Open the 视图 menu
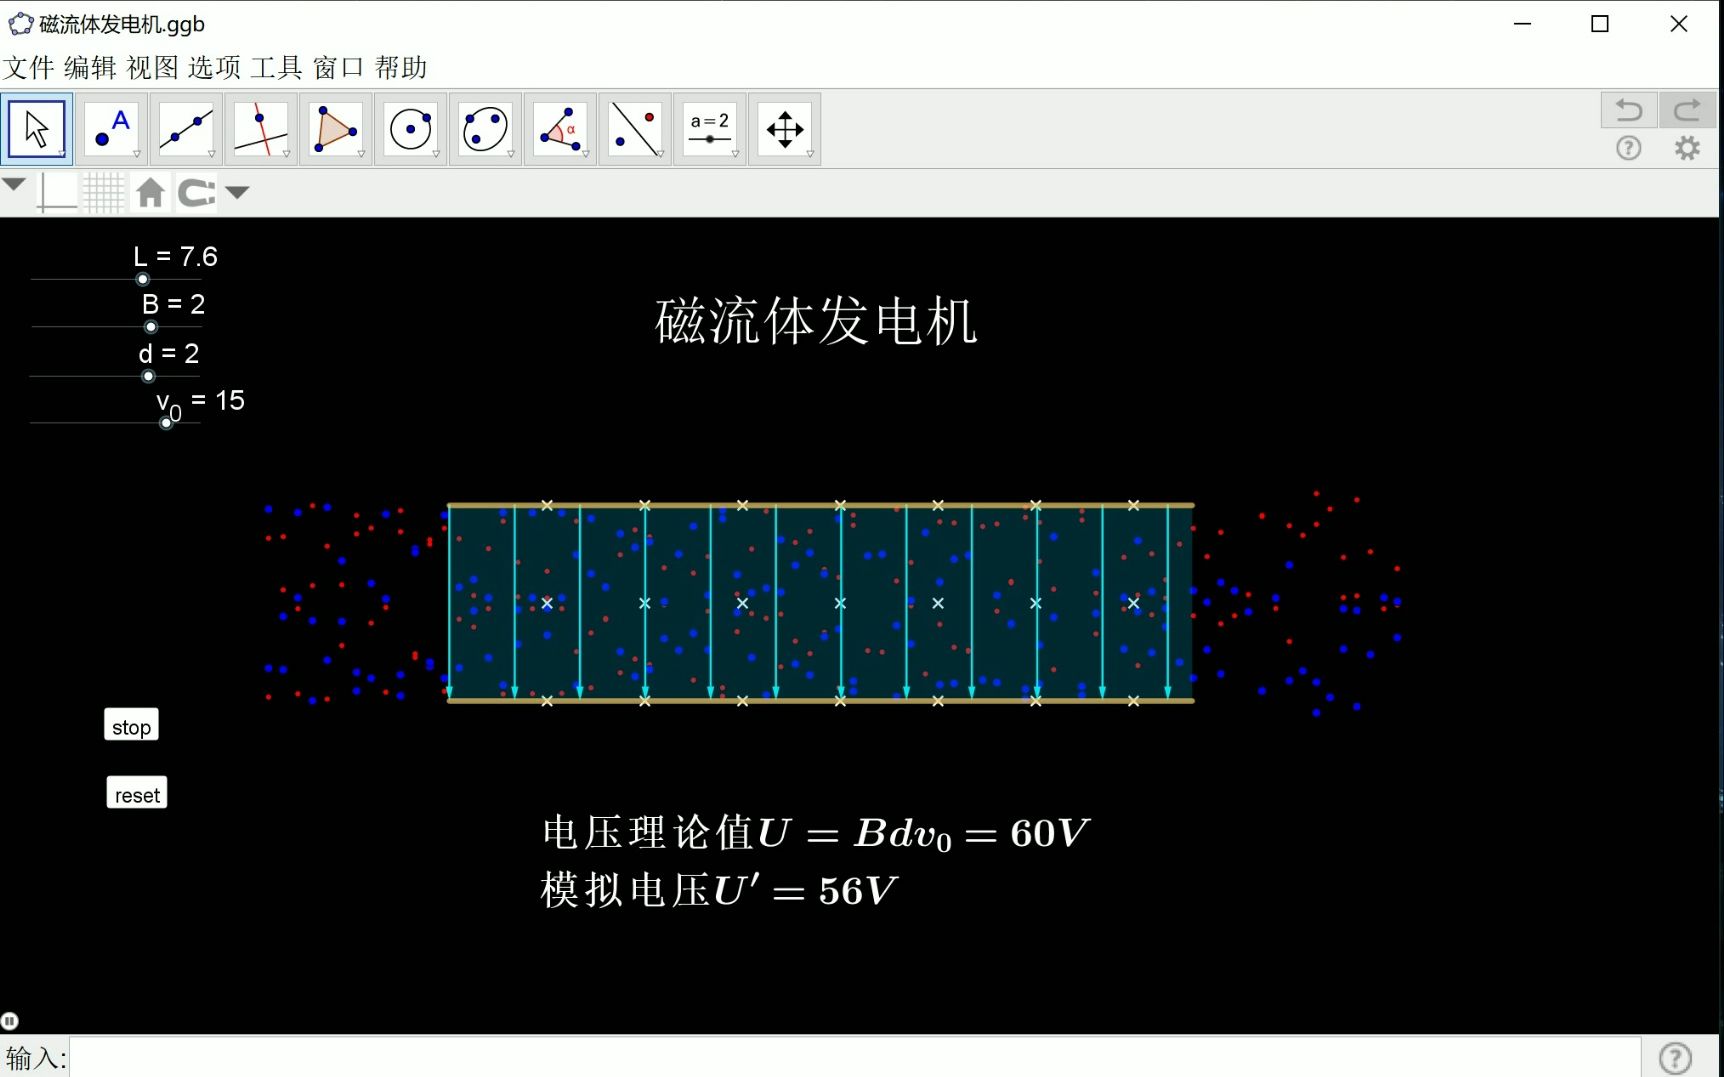 [x=152, y=67]
